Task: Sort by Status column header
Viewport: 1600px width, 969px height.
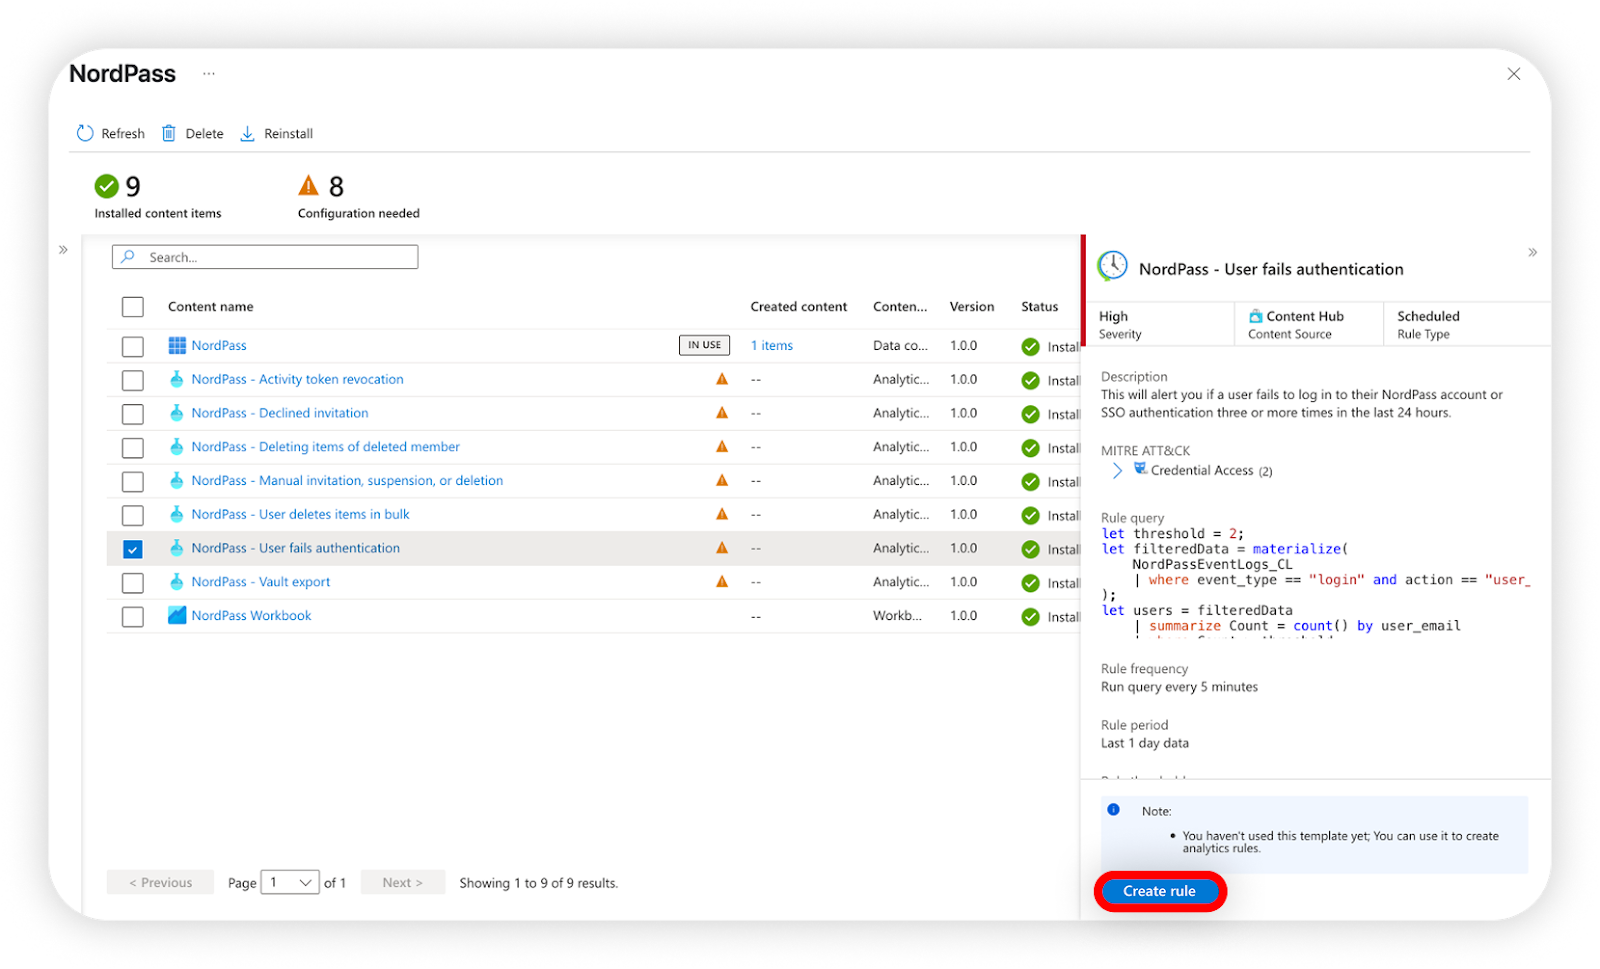Action: (1040, 307)
